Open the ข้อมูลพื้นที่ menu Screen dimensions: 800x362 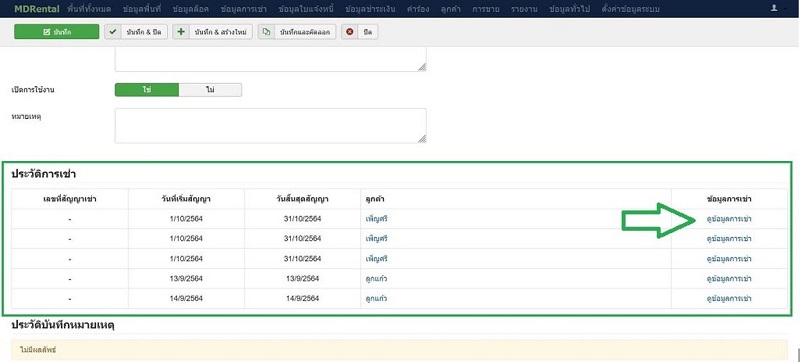tap(142, 9)
